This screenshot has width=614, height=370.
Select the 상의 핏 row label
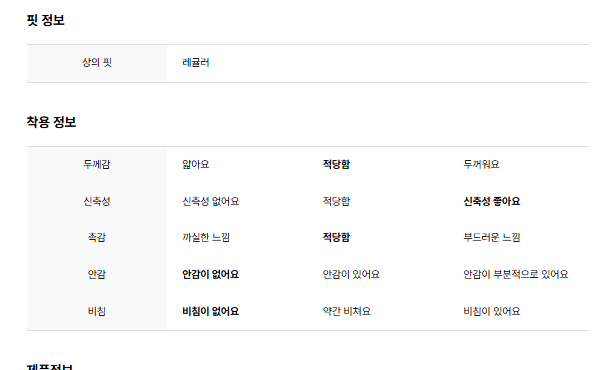[x=97, y=63]
